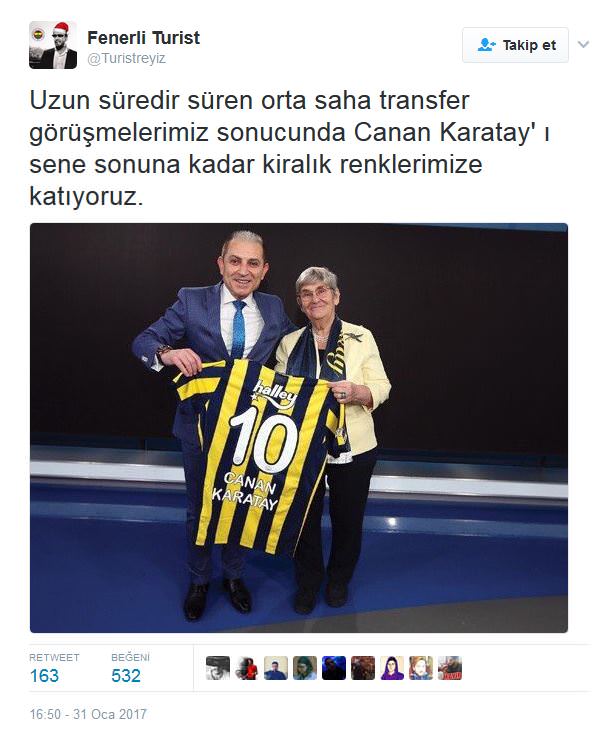
Task: Open the liker avatar with orange hat and scarf
Action: pos(421,668)
